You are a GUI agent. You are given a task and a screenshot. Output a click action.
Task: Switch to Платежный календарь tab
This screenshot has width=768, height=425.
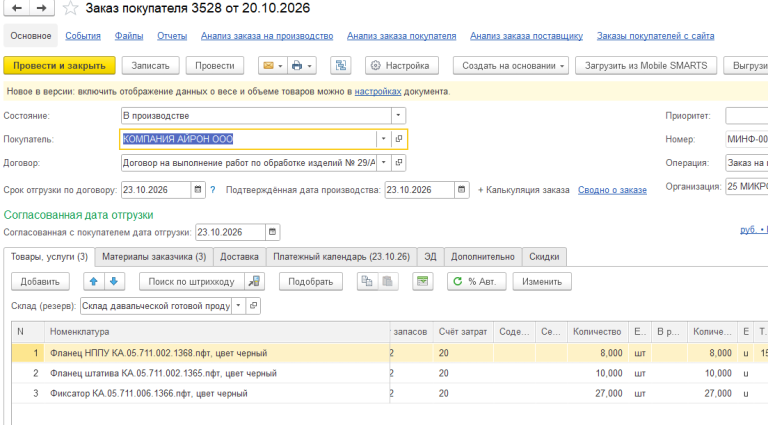(x=341, y=257)
